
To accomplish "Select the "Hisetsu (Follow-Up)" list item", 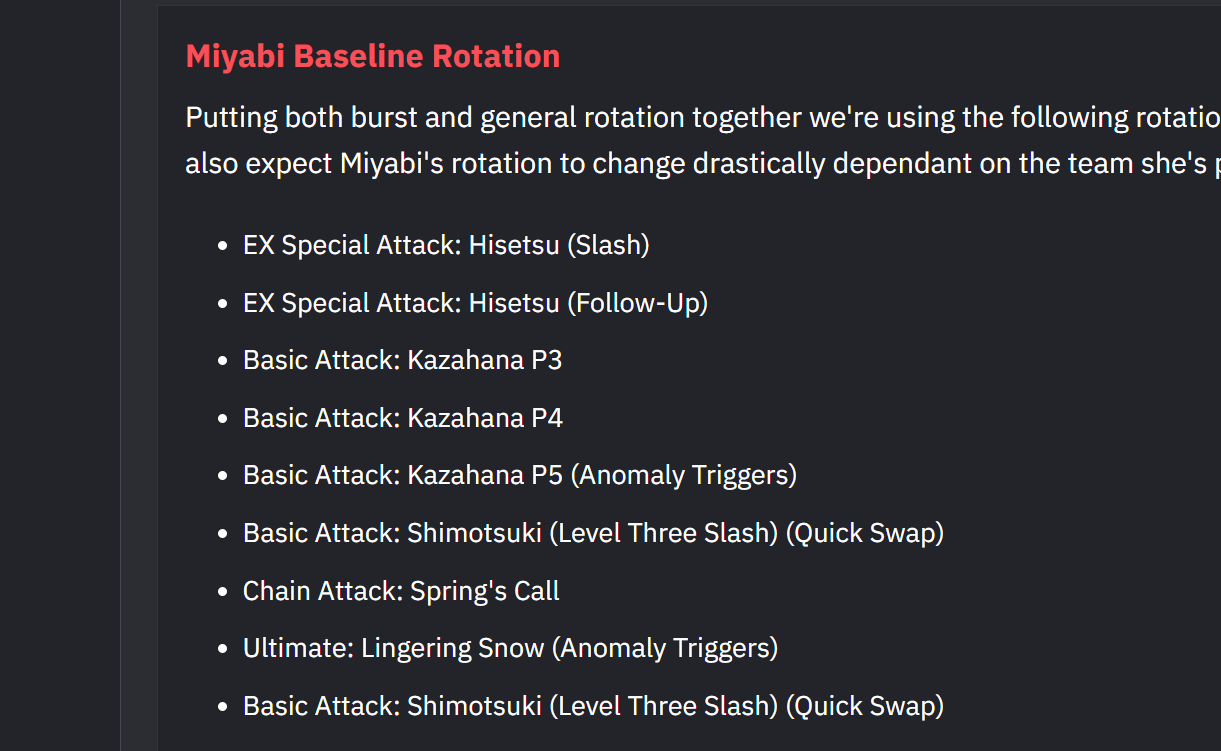I will click(475, 303).
